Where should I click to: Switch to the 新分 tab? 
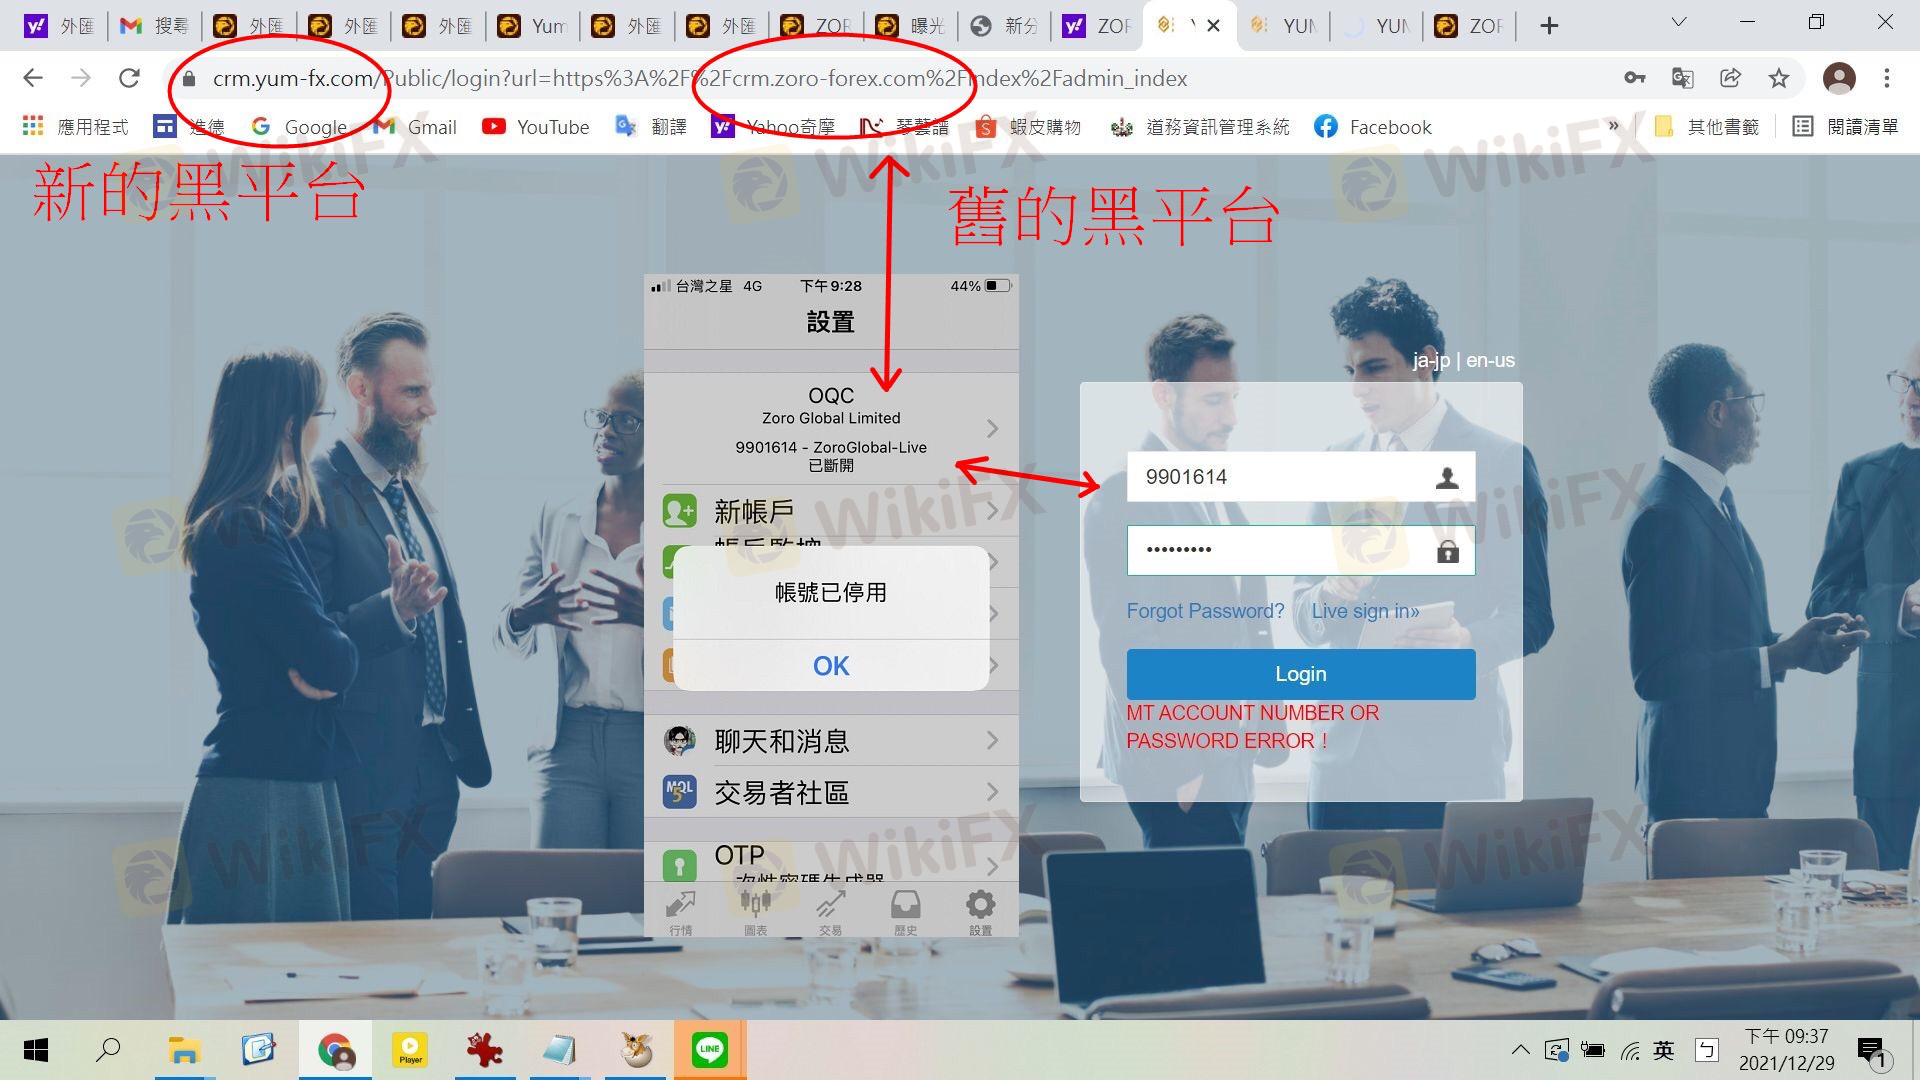click(x=1004, y=26)
